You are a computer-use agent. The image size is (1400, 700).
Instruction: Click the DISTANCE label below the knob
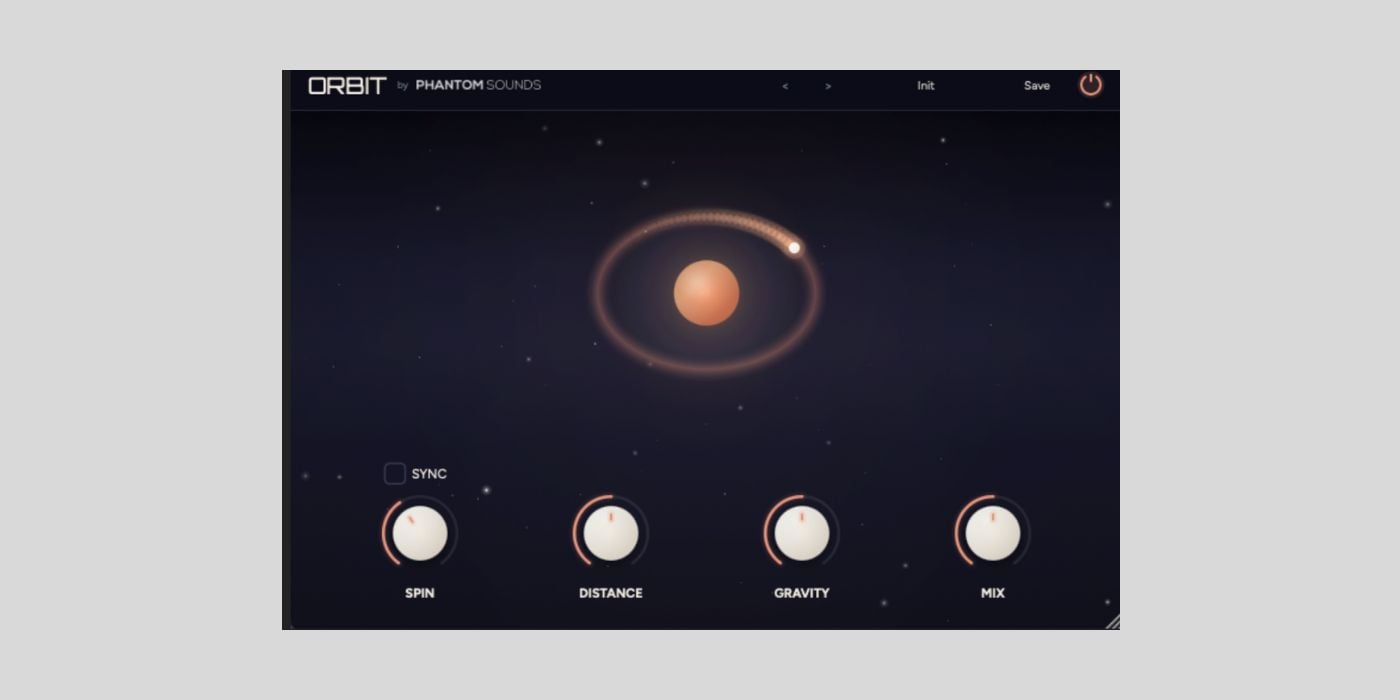pyautogui.click(x=611, y=593)
